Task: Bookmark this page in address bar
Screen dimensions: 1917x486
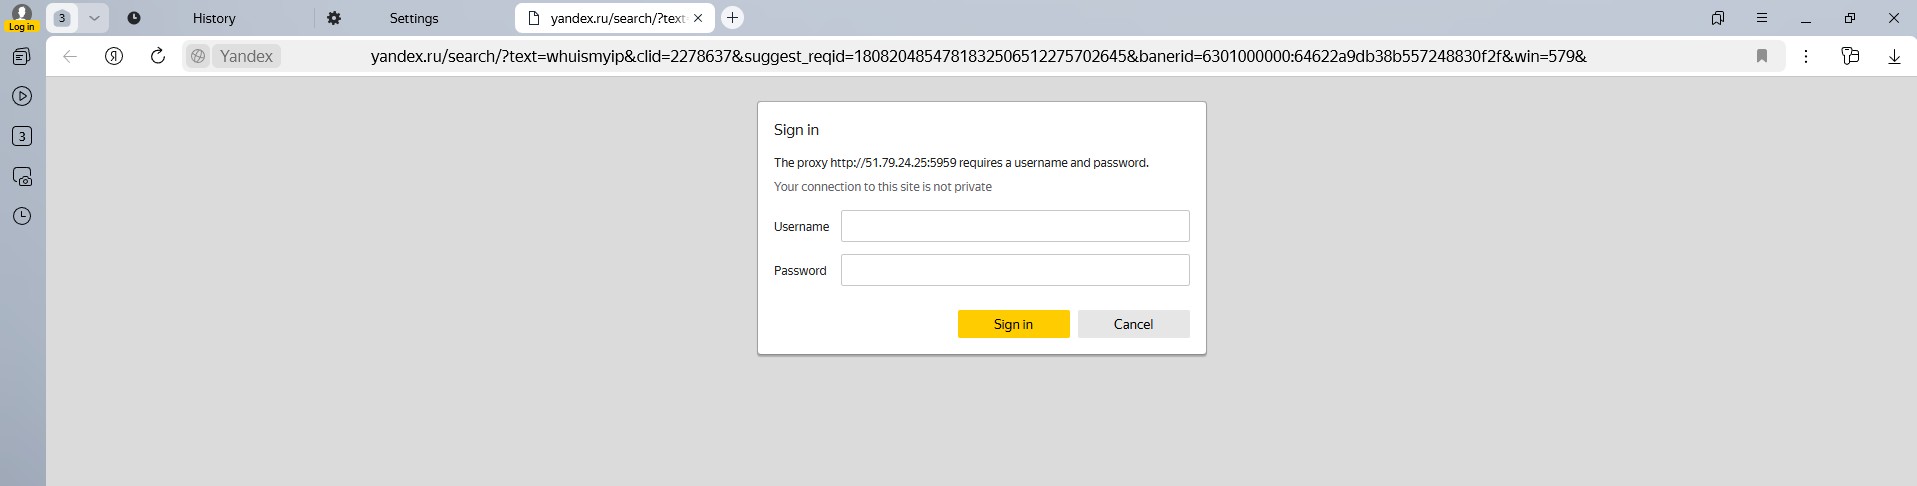Action: coord(1761,56)
